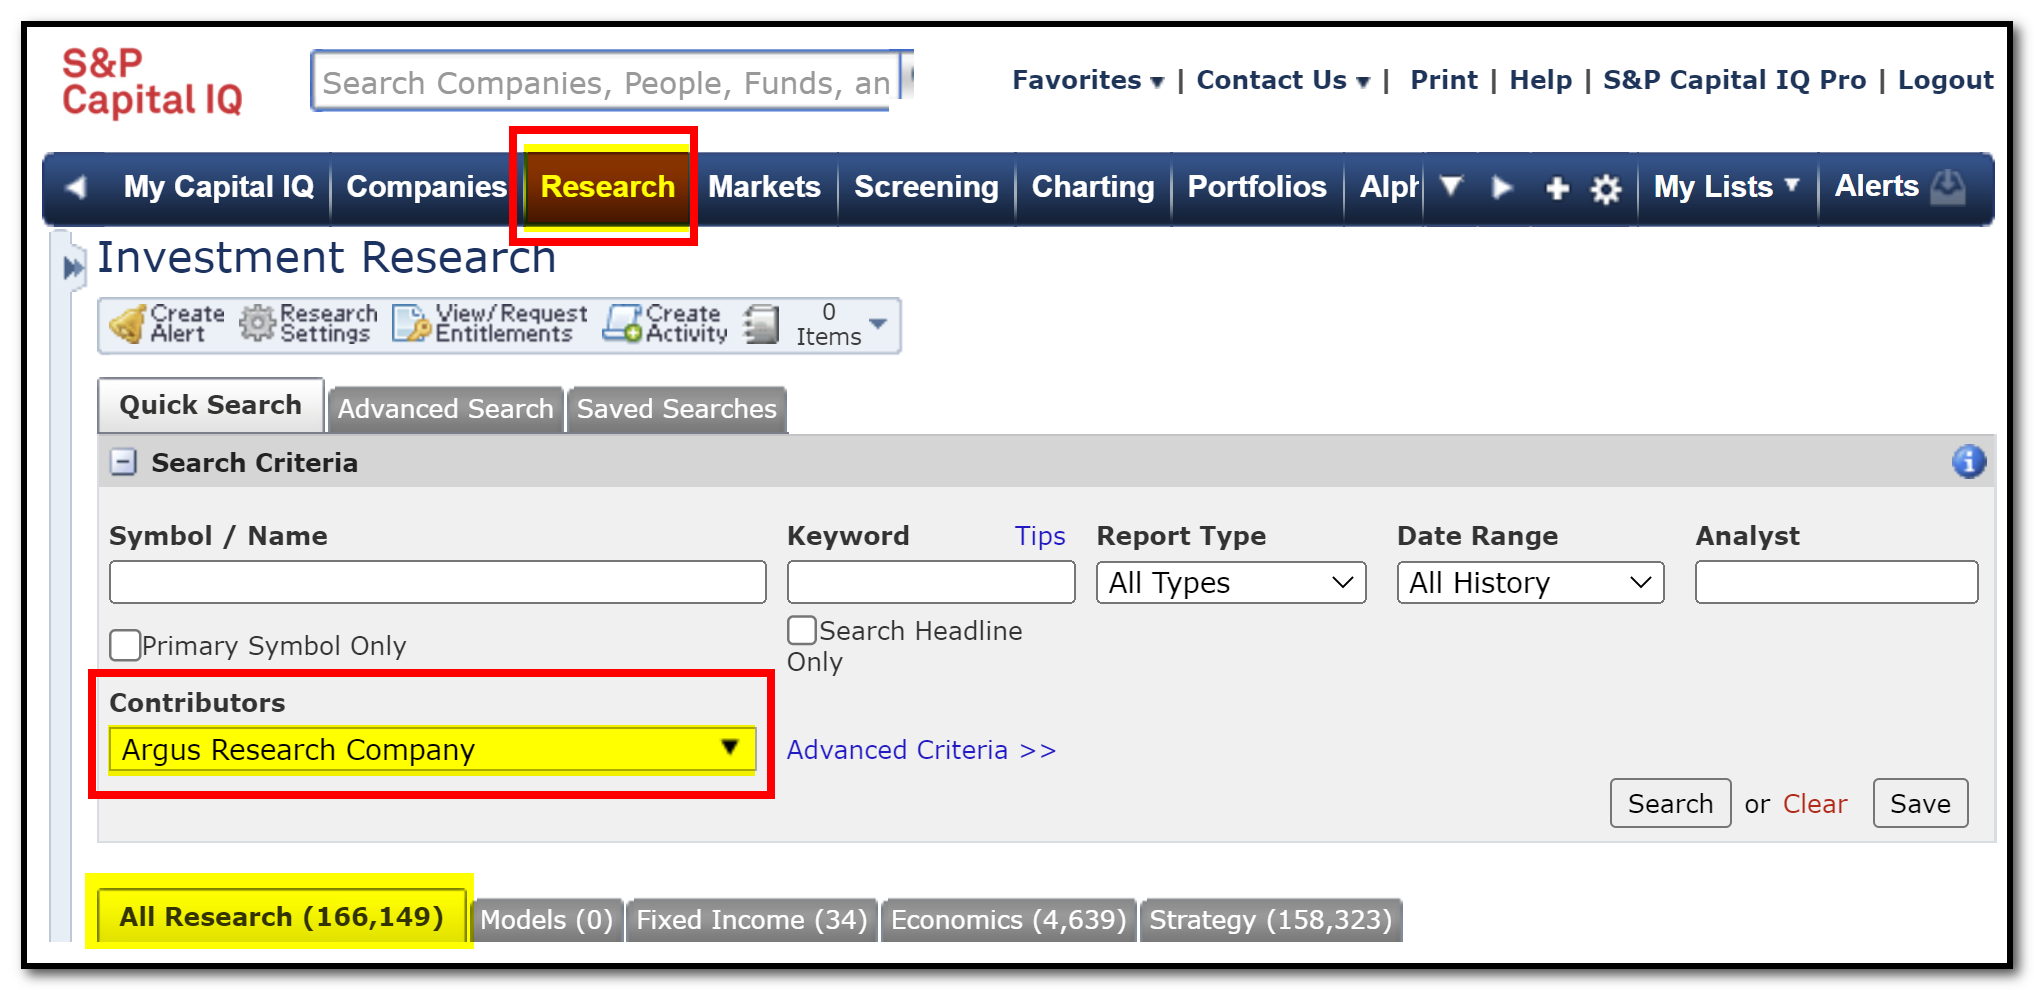Click the right scroll arrow in navigation bar
2034x990 pixels.
1501,187
